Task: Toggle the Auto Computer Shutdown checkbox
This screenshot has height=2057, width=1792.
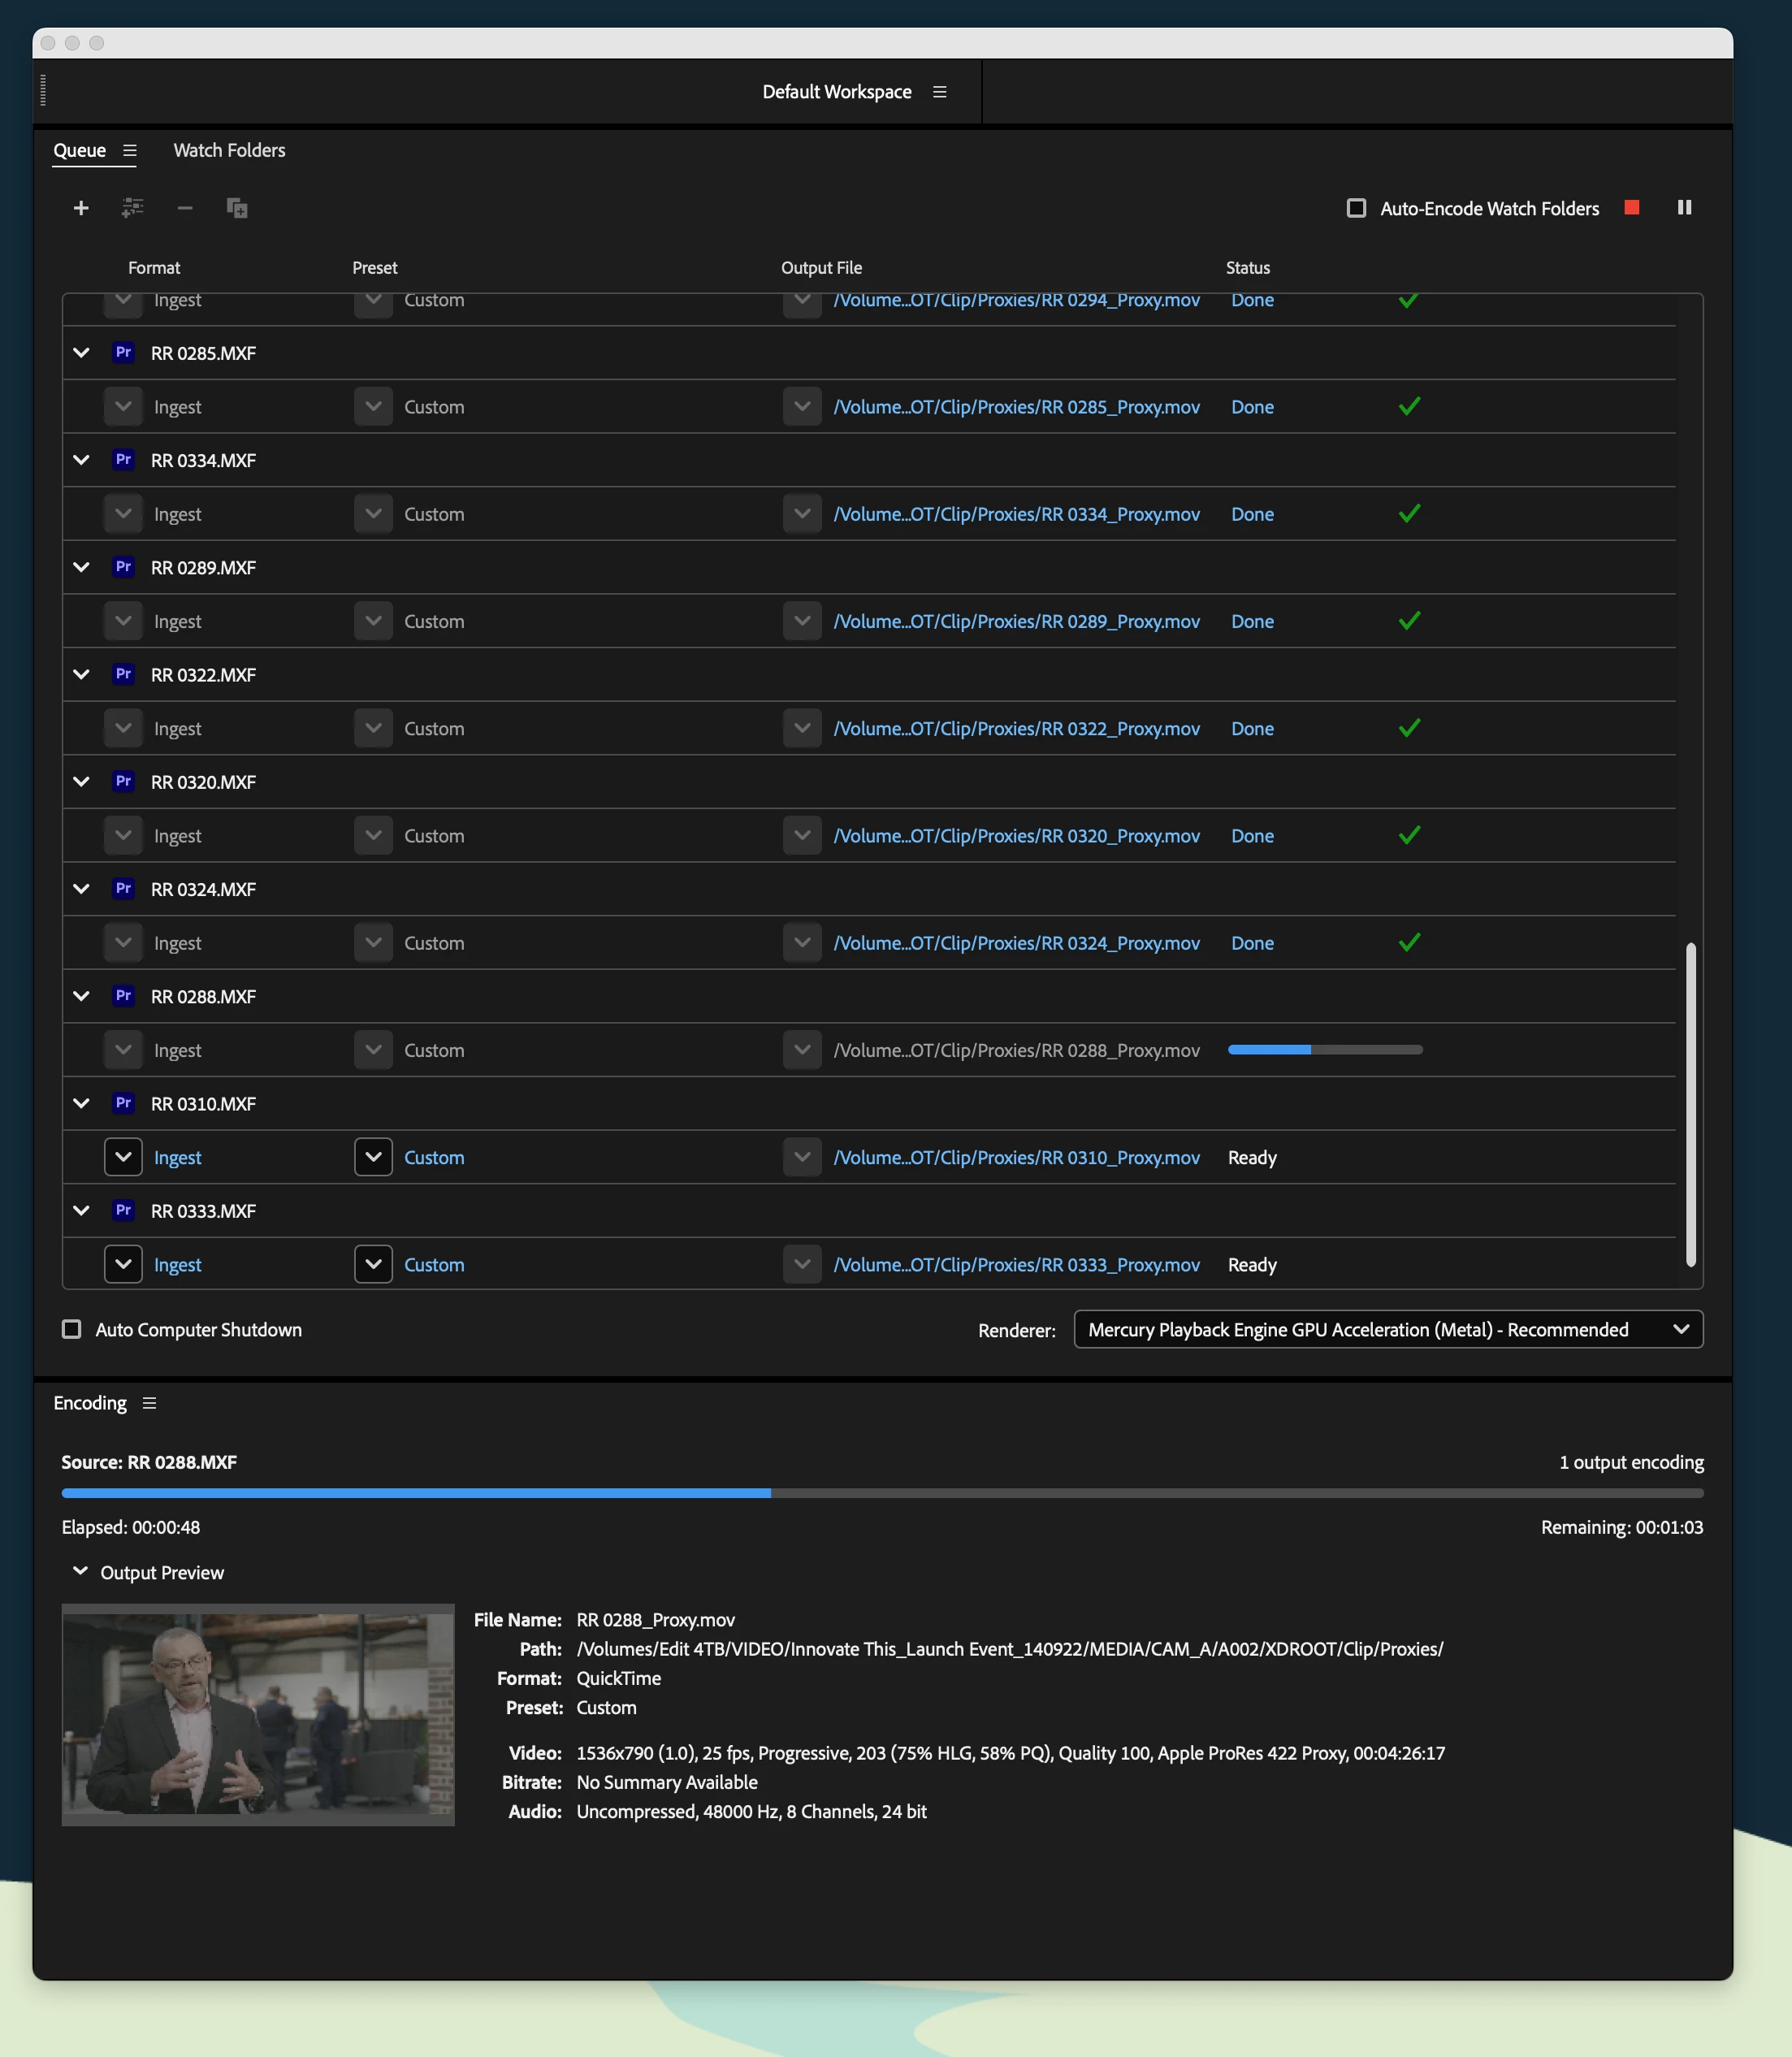Action: coord(72,1329)
